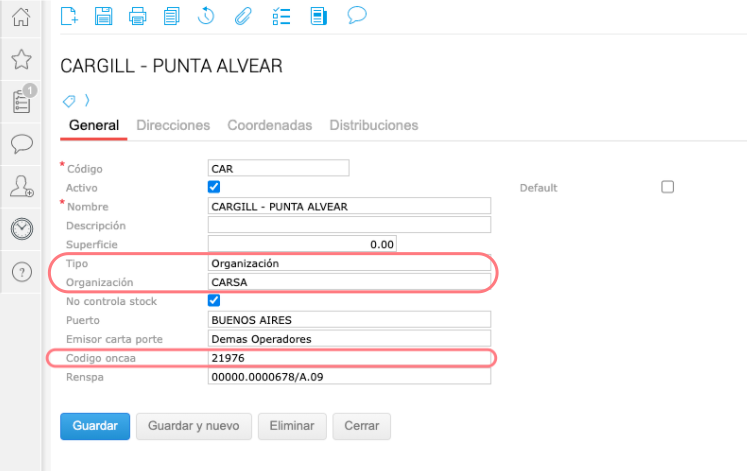Go to Home in the sidebar
This screenshot has width=747, height=471.
point(21,17)
